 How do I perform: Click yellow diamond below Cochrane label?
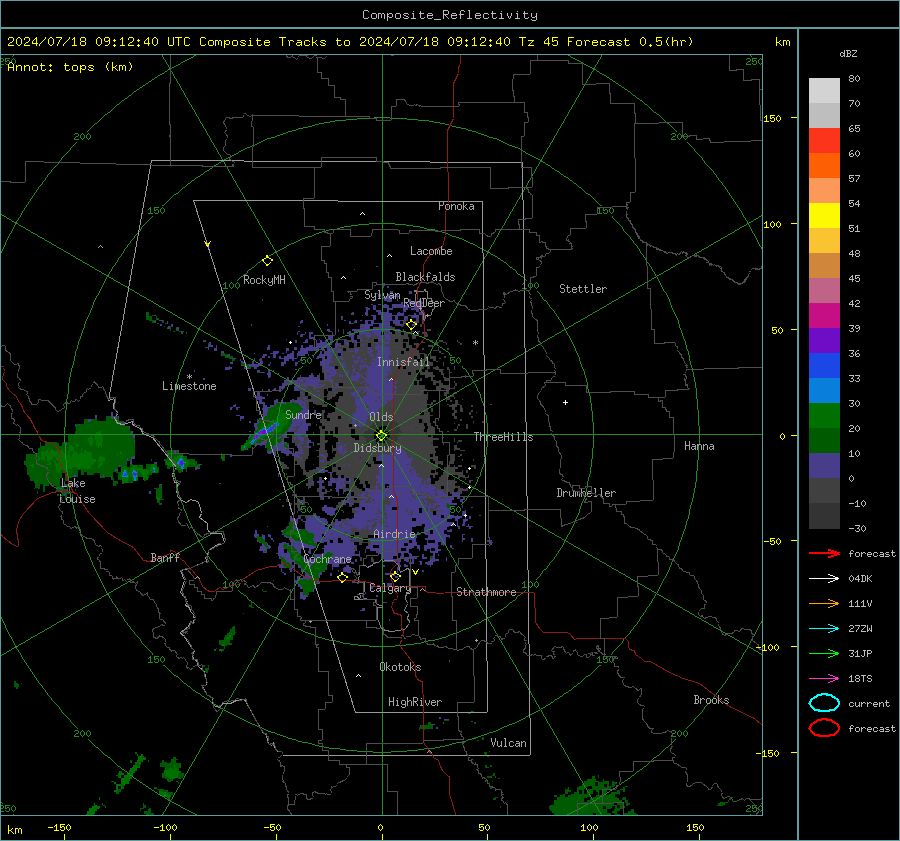pos(342,578)
